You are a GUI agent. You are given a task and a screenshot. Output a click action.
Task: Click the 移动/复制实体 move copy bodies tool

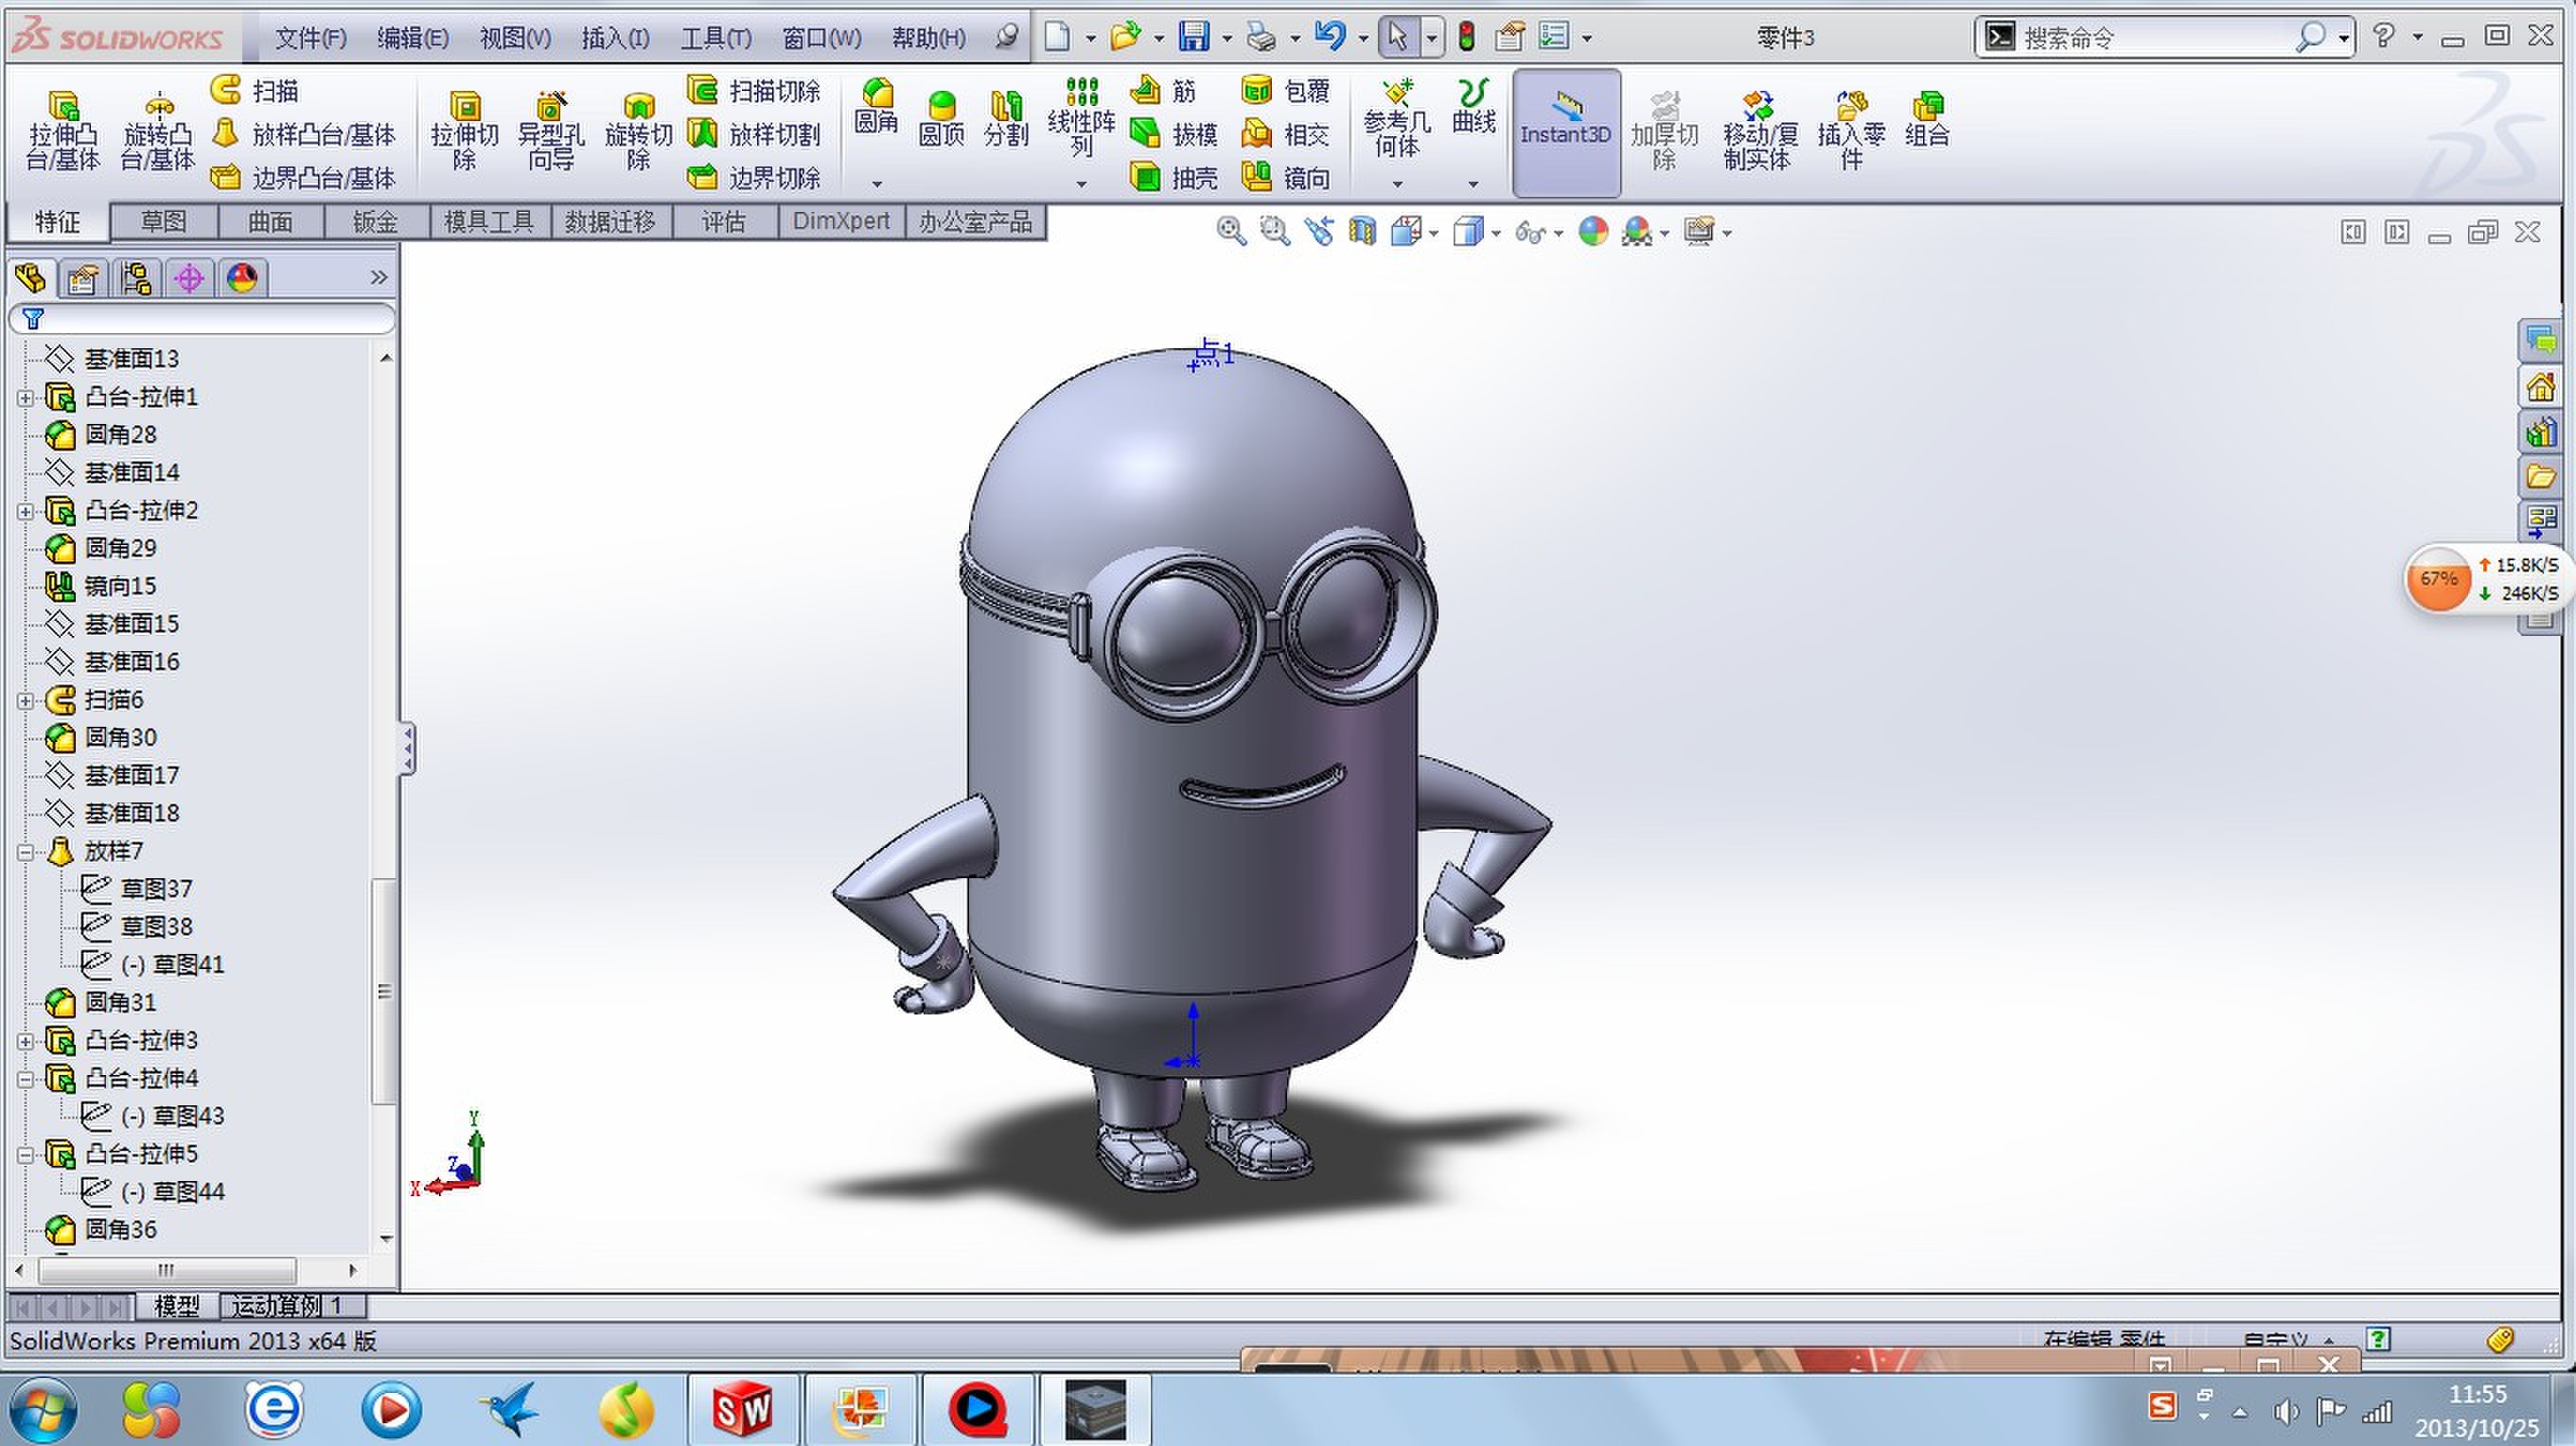pyautogui.click(x=1759, y=132)
